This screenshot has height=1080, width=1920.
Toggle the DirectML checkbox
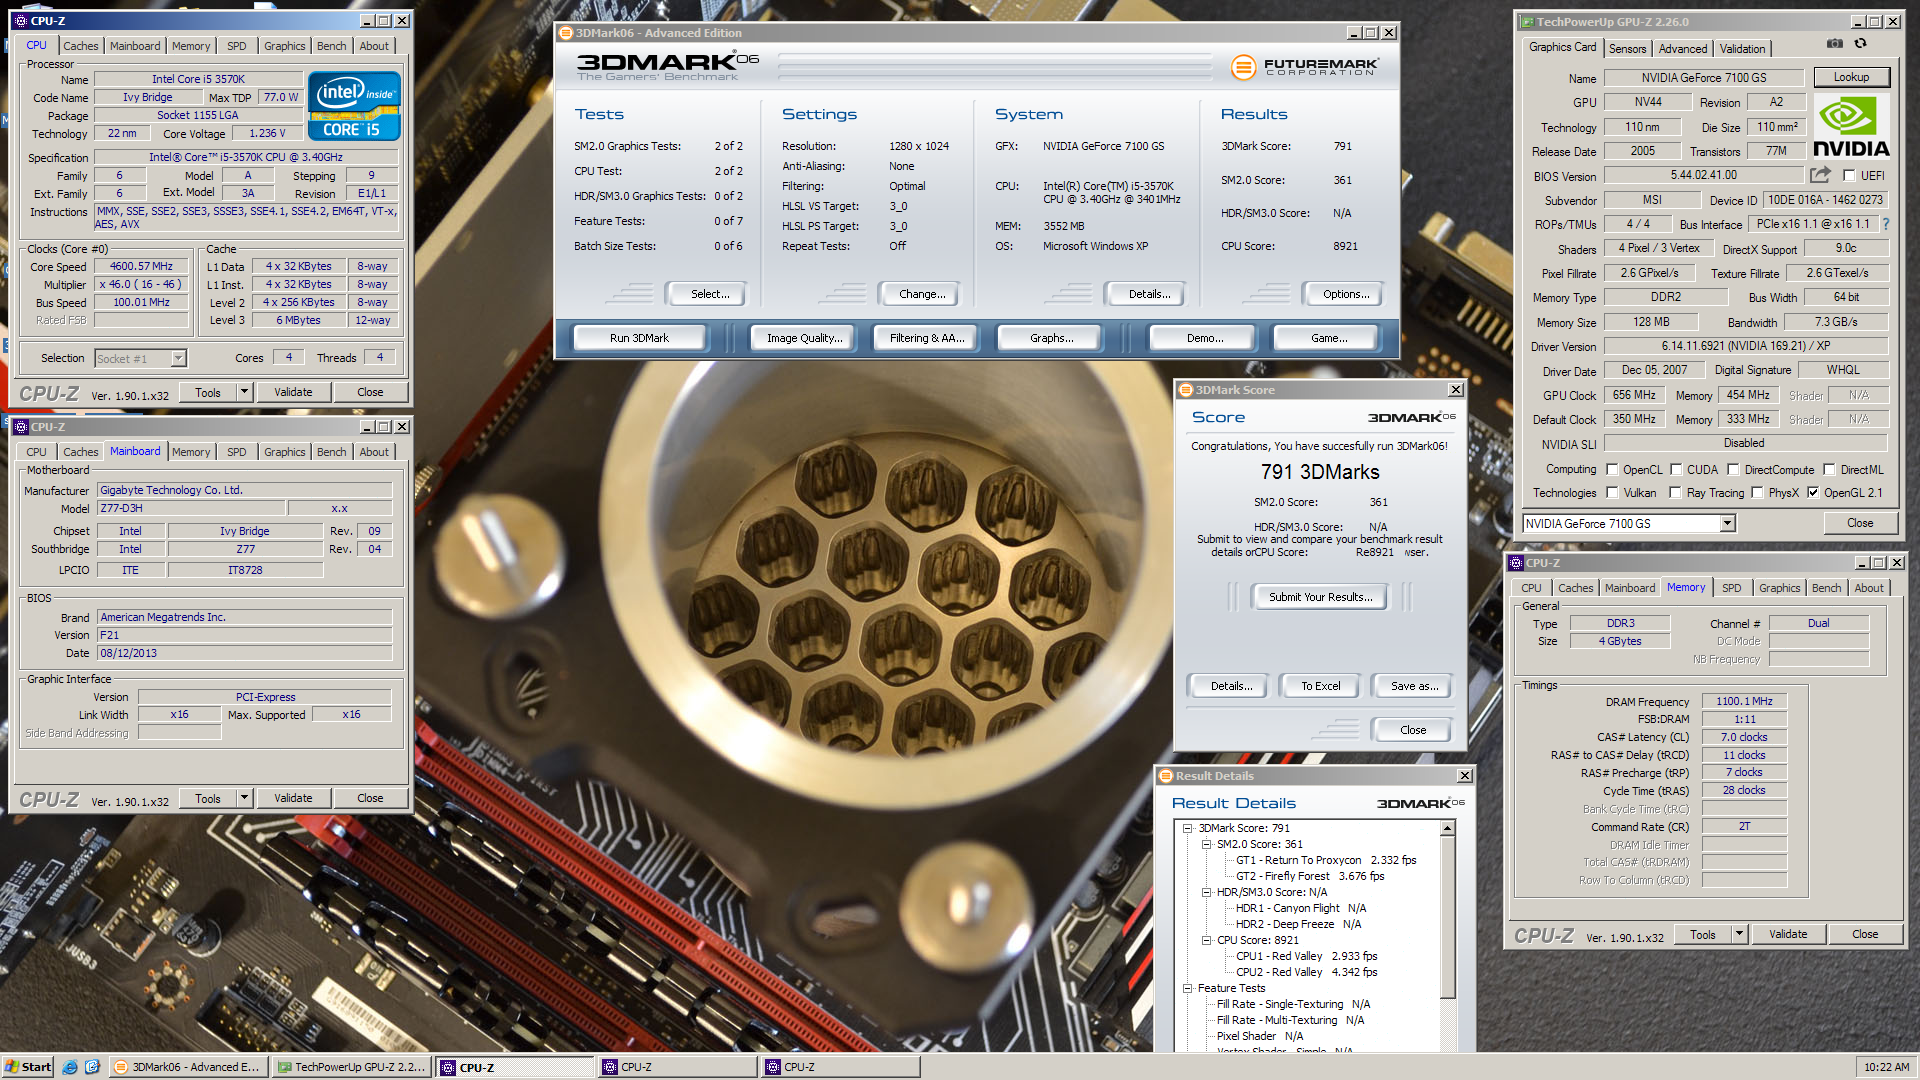[1829, 469]
